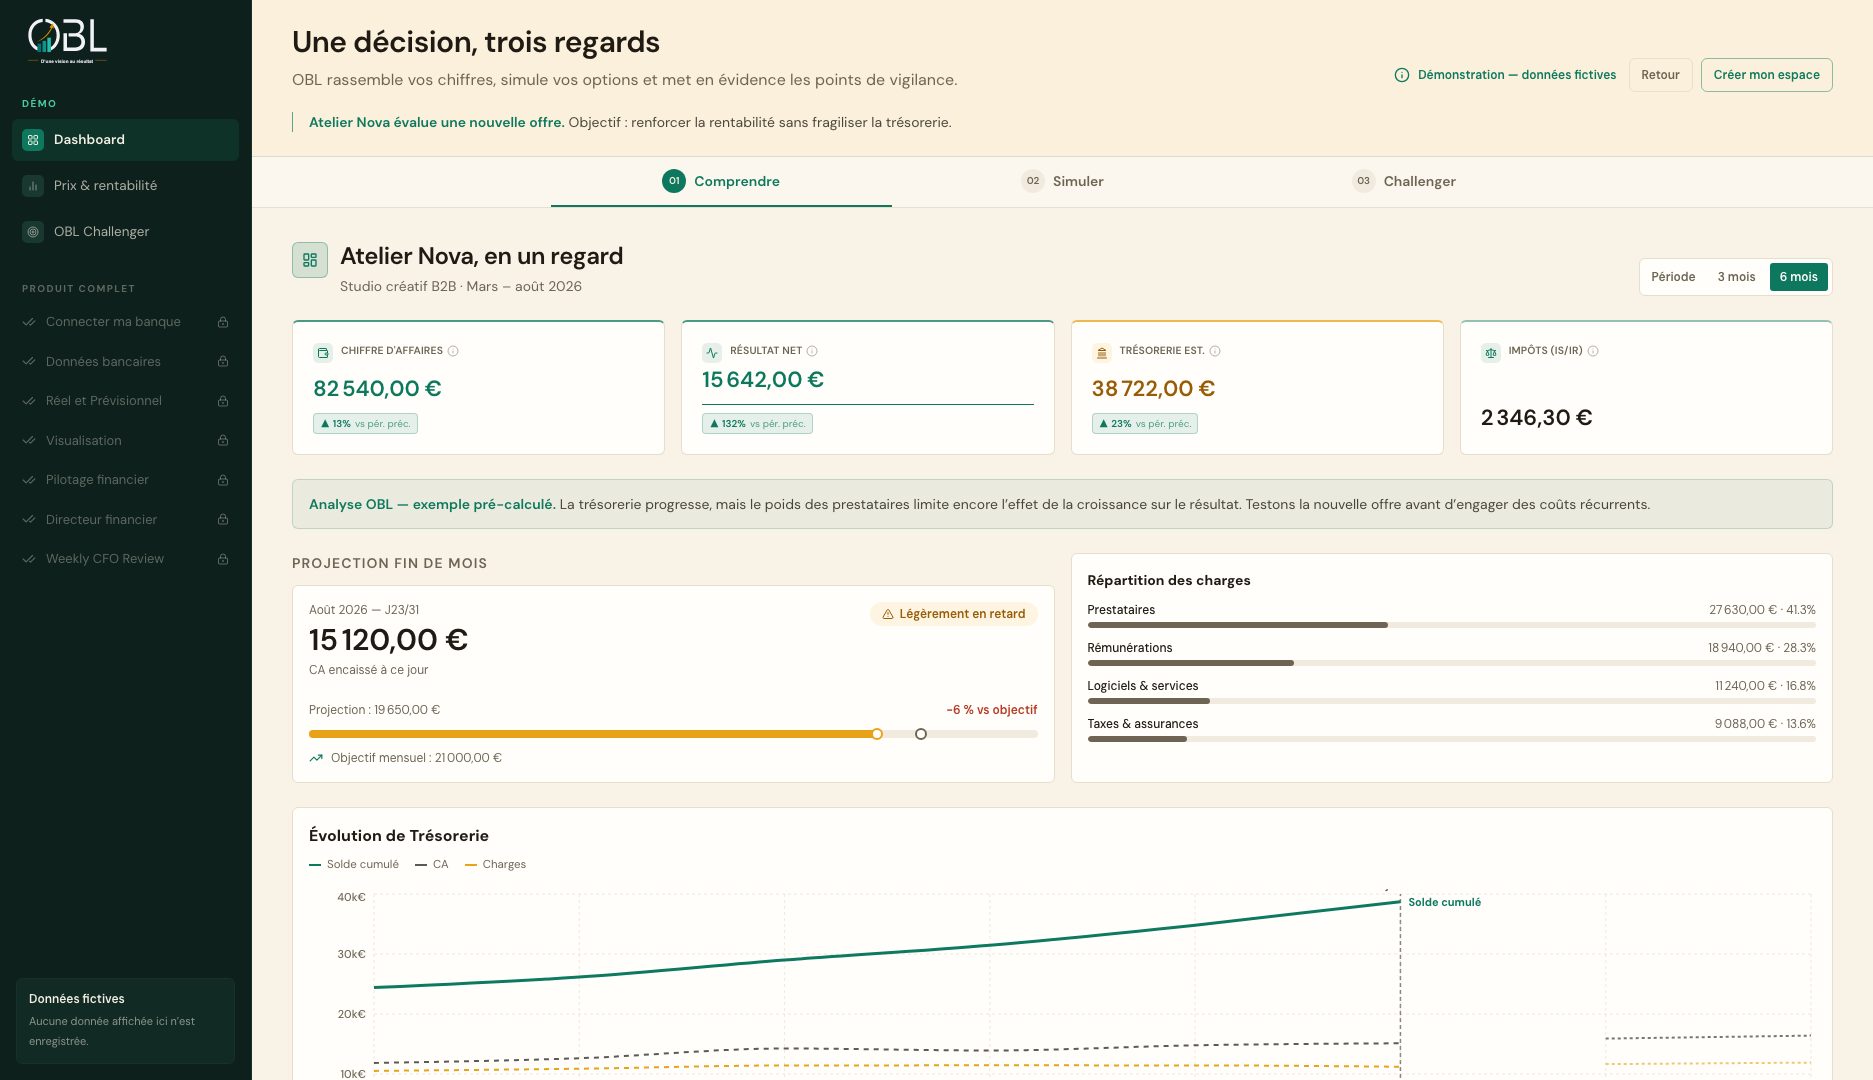Click info icon next to Trésorerie est.
1873x1080 pixels.
[1215, 351]
